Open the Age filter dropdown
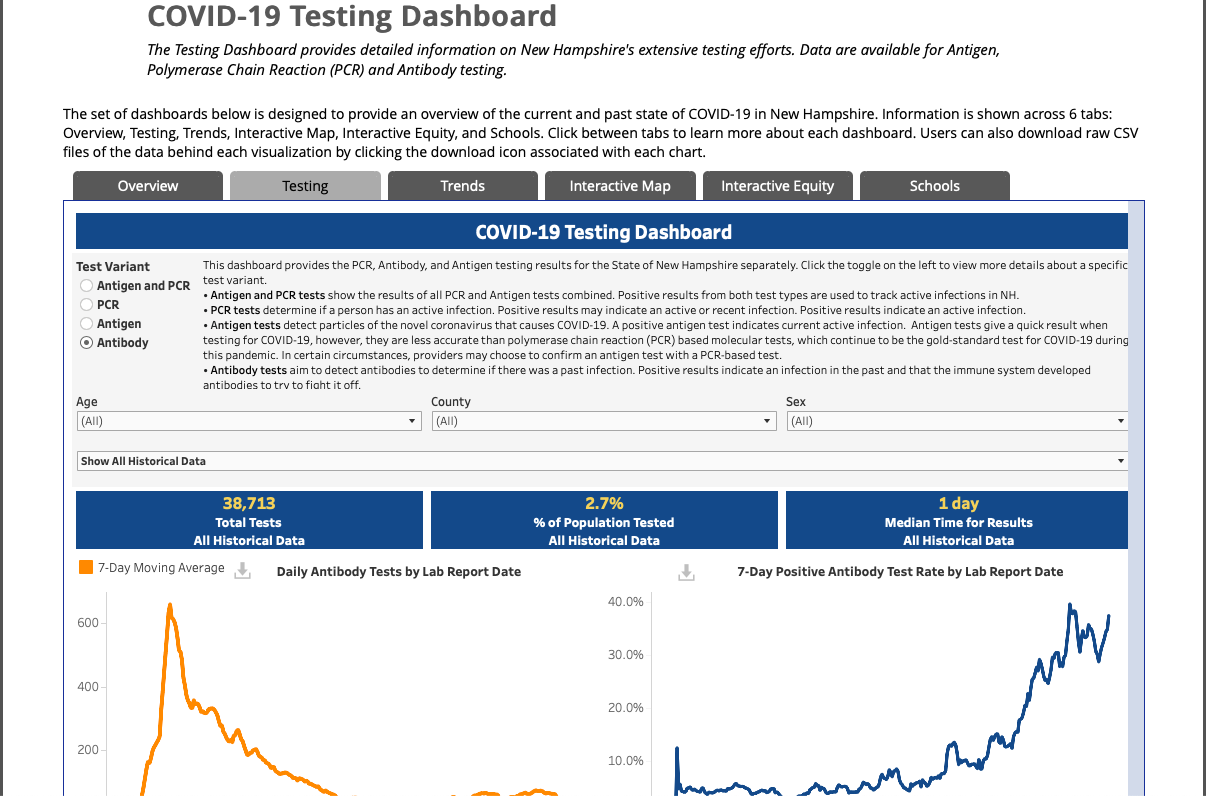This screenshot has width=1206, height=796. [249, 421]
